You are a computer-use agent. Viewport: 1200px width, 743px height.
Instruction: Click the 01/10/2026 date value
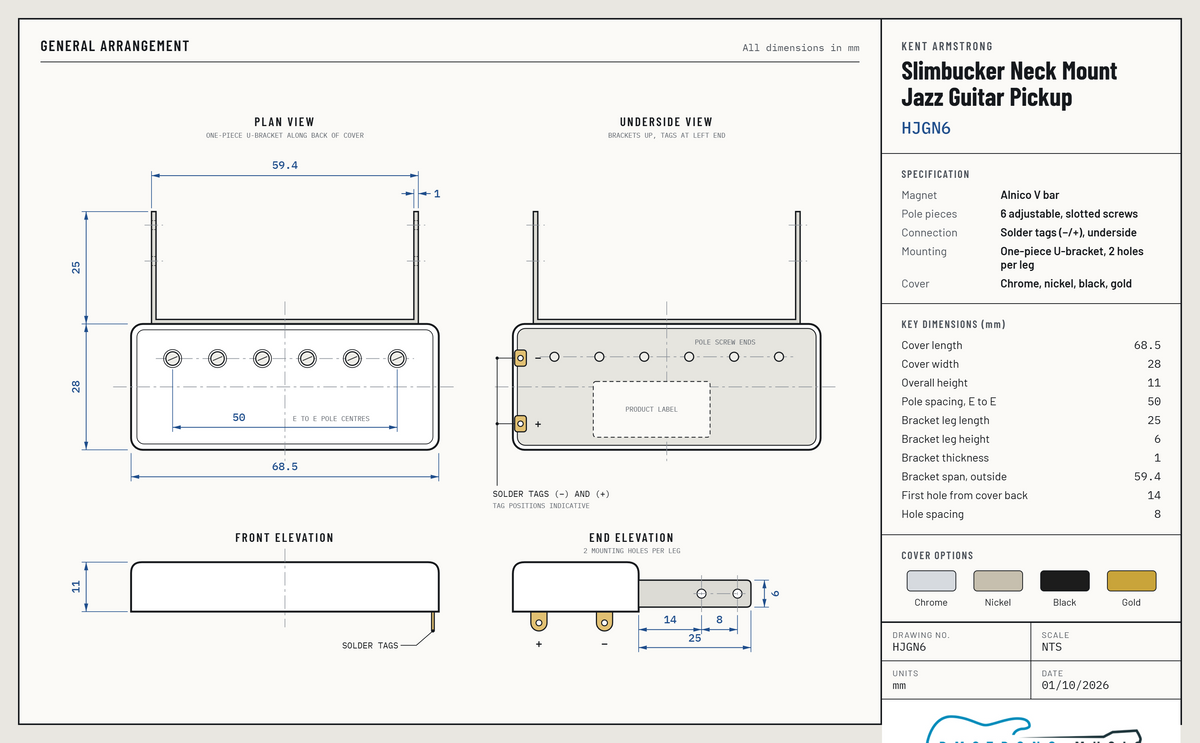1075,685
